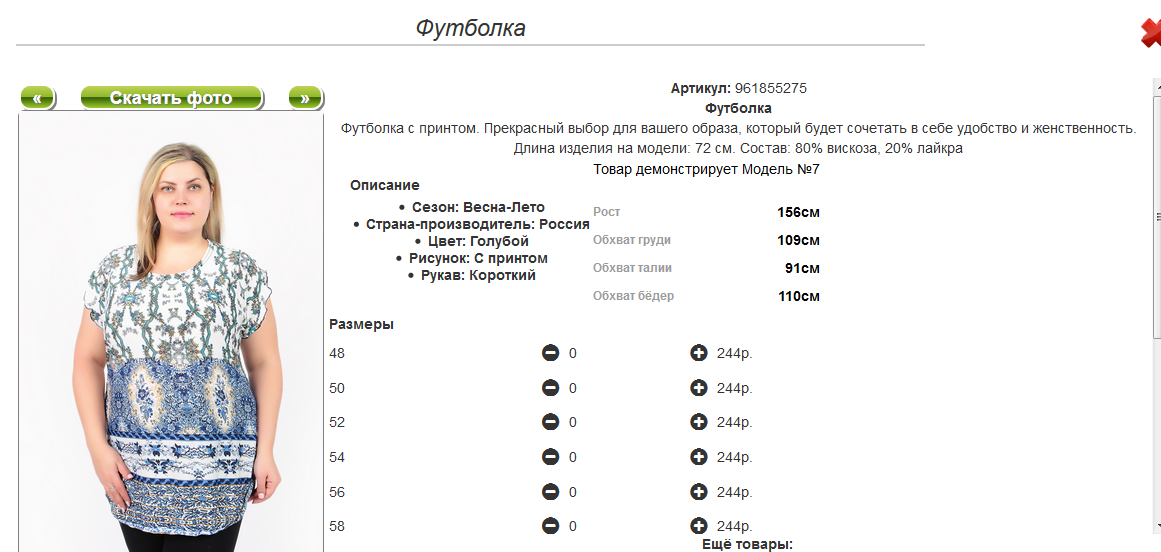The image size is (1161, 552).
Task: Go to next photo with » button
Action: (x=305, y=98)
